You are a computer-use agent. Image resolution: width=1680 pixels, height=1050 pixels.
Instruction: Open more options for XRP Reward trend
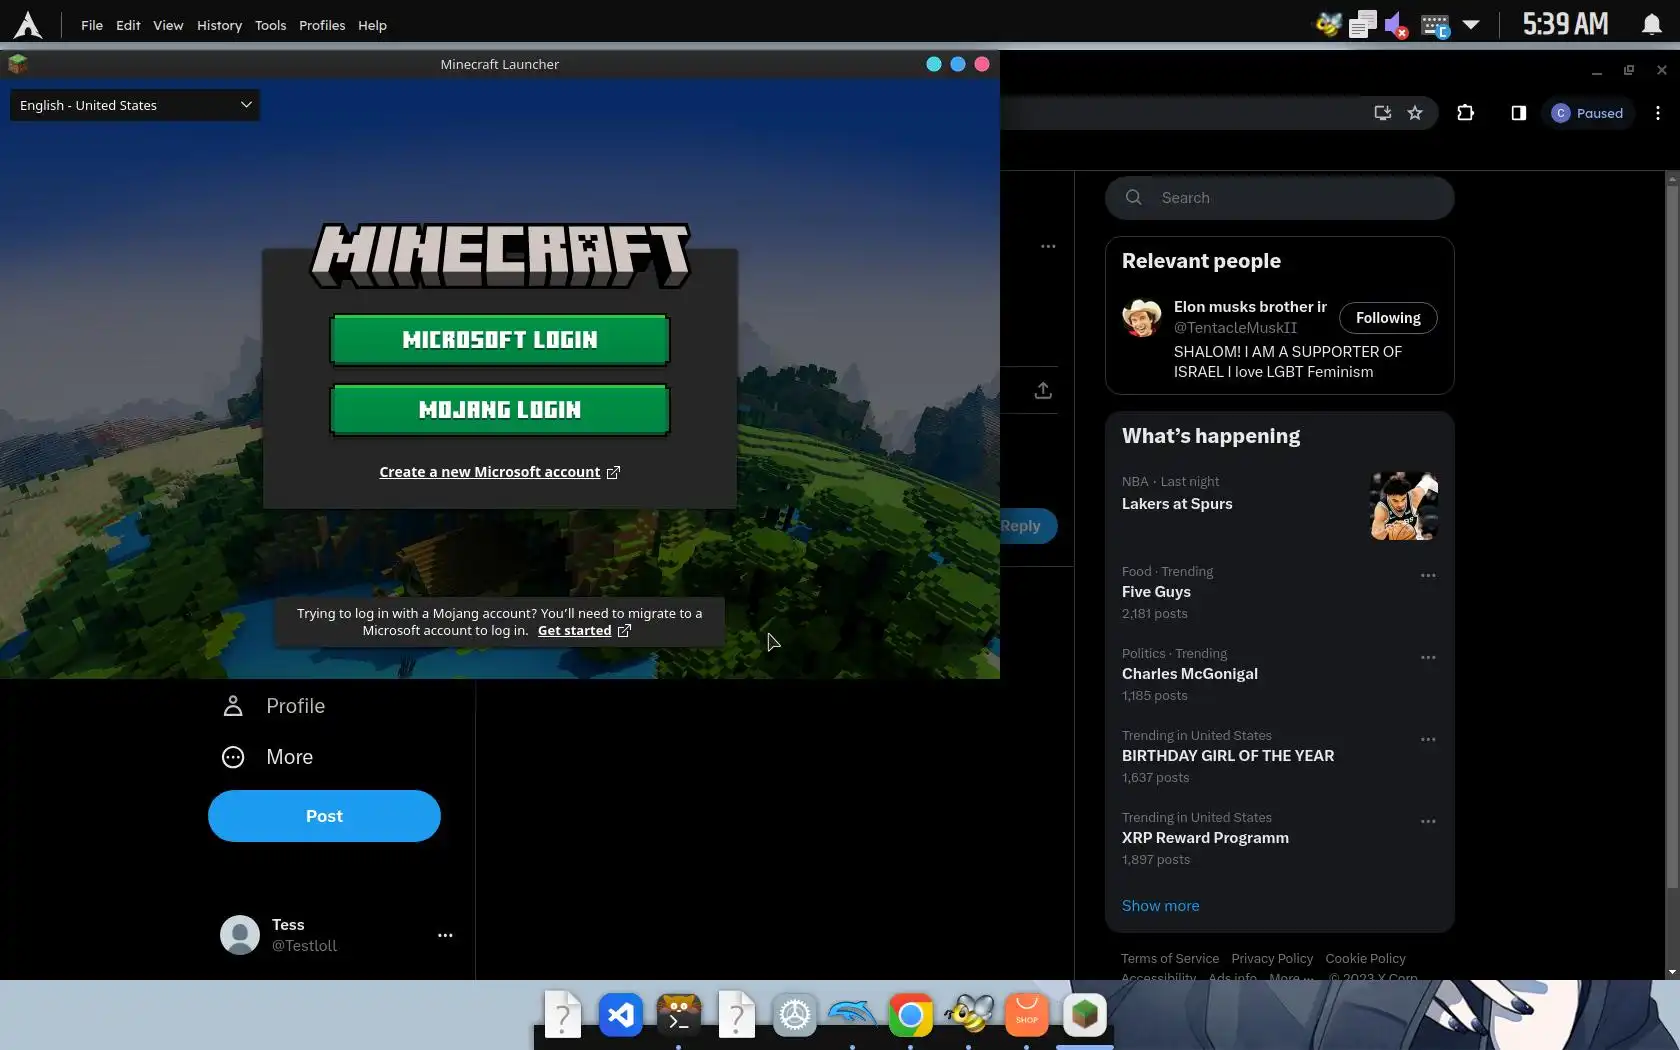coord(1428,822)
